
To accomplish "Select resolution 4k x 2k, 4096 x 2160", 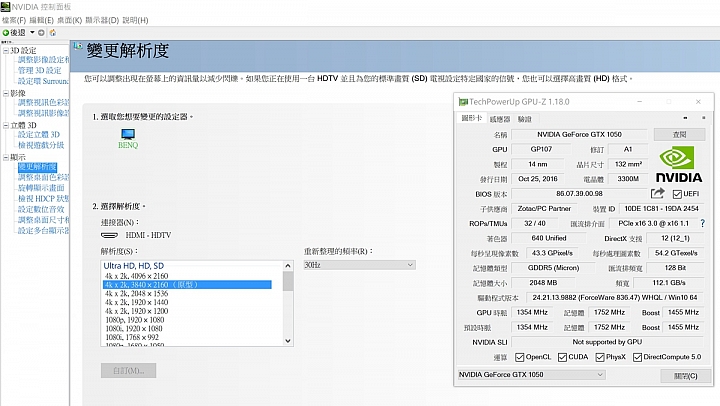I will point(136,276).
